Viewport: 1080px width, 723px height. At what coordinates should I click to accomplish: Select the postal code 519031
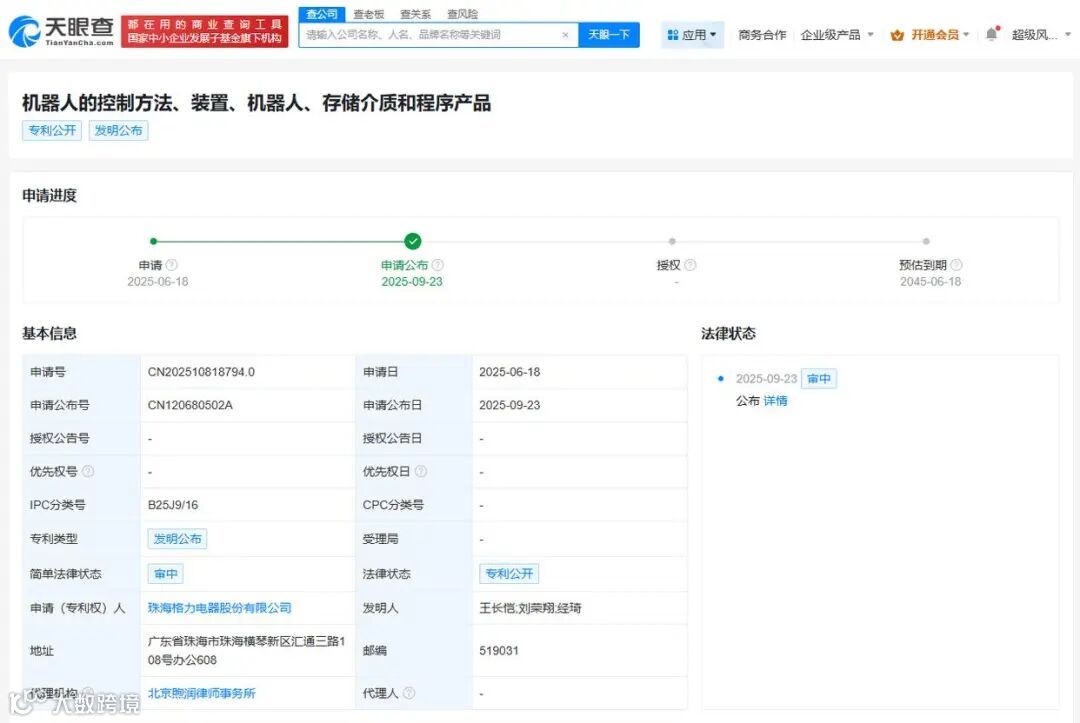[499, 651]
